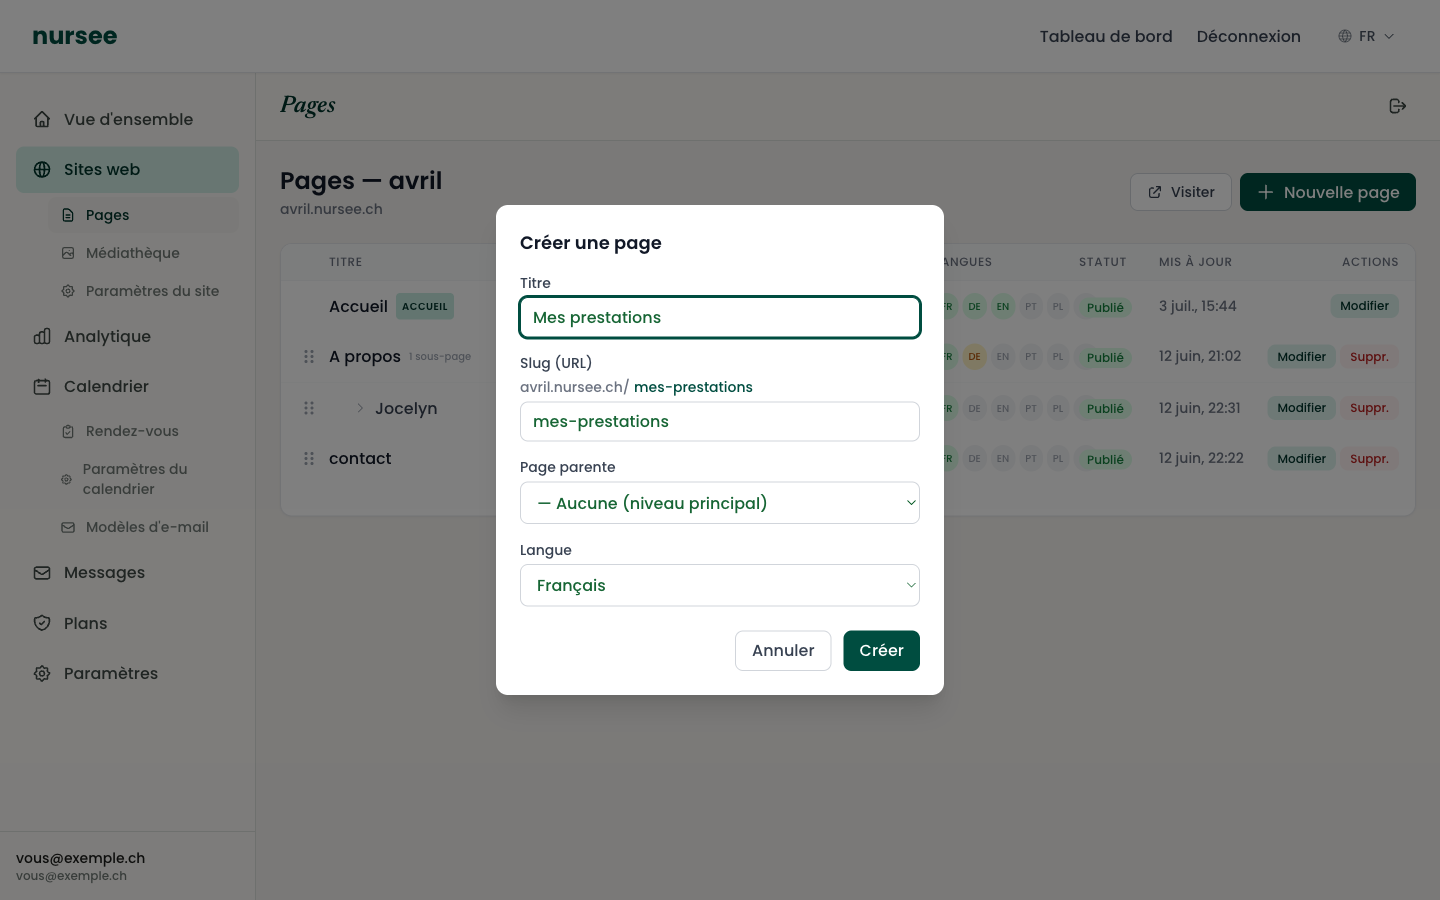This screenshot has width=1440, height=900.
Task: Select Sites web in the sidebar
Action: (x=127, y=170)
